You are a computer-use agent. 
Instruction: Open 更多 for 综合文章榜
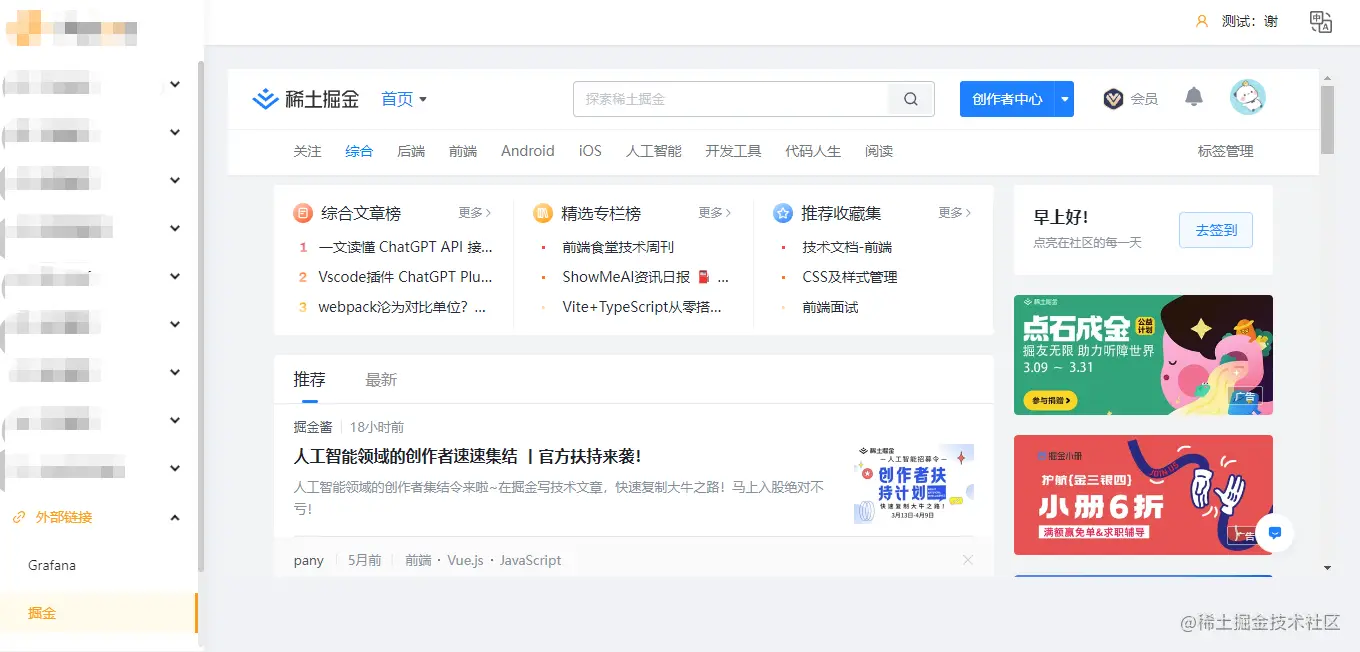pyautogui.click(x=475, y=213)
